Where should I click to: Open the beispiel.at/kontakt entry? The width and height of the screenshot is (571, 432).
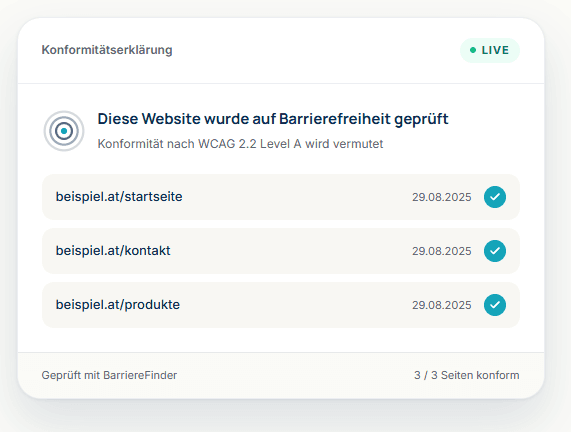[x=281, y=251]
